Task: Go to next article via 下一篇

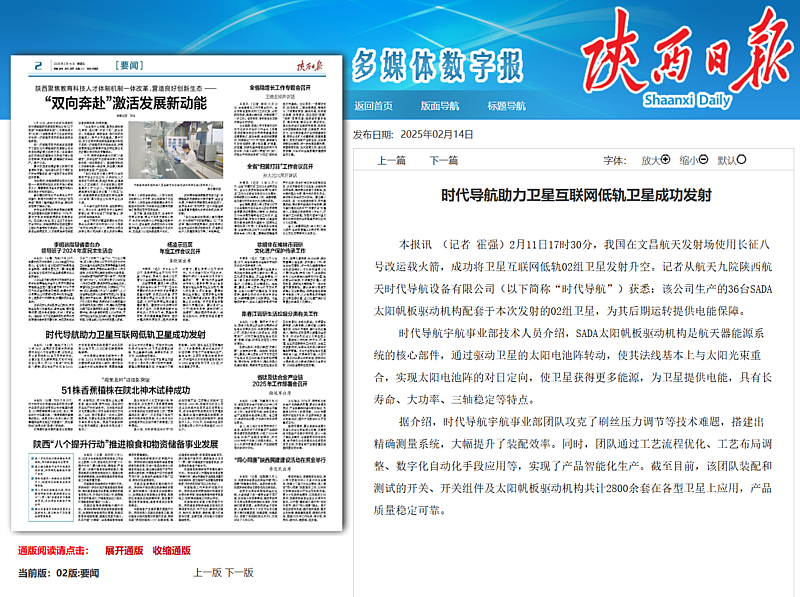Action: pos(444,161)
